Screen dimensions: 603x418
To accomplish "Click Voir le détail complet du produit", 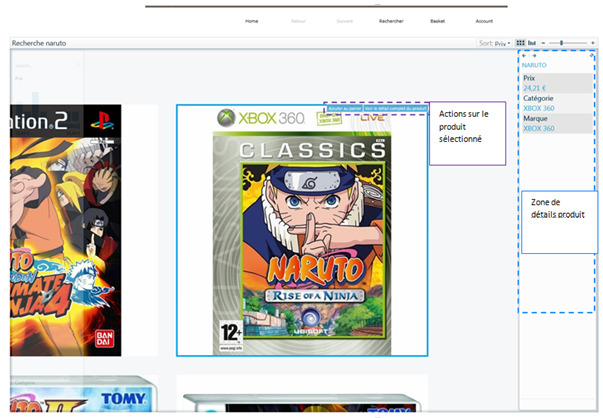I will tap(396, 109).
